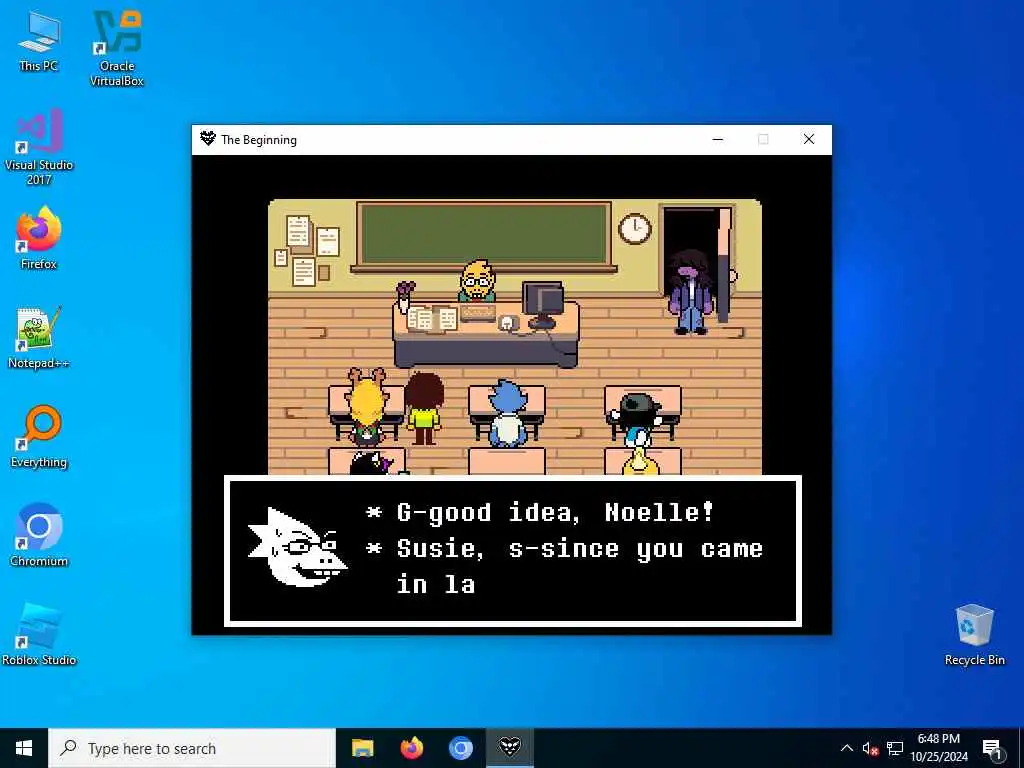1024x768 pixels.
Task: Open the network status tray icon
Action: 895,748
